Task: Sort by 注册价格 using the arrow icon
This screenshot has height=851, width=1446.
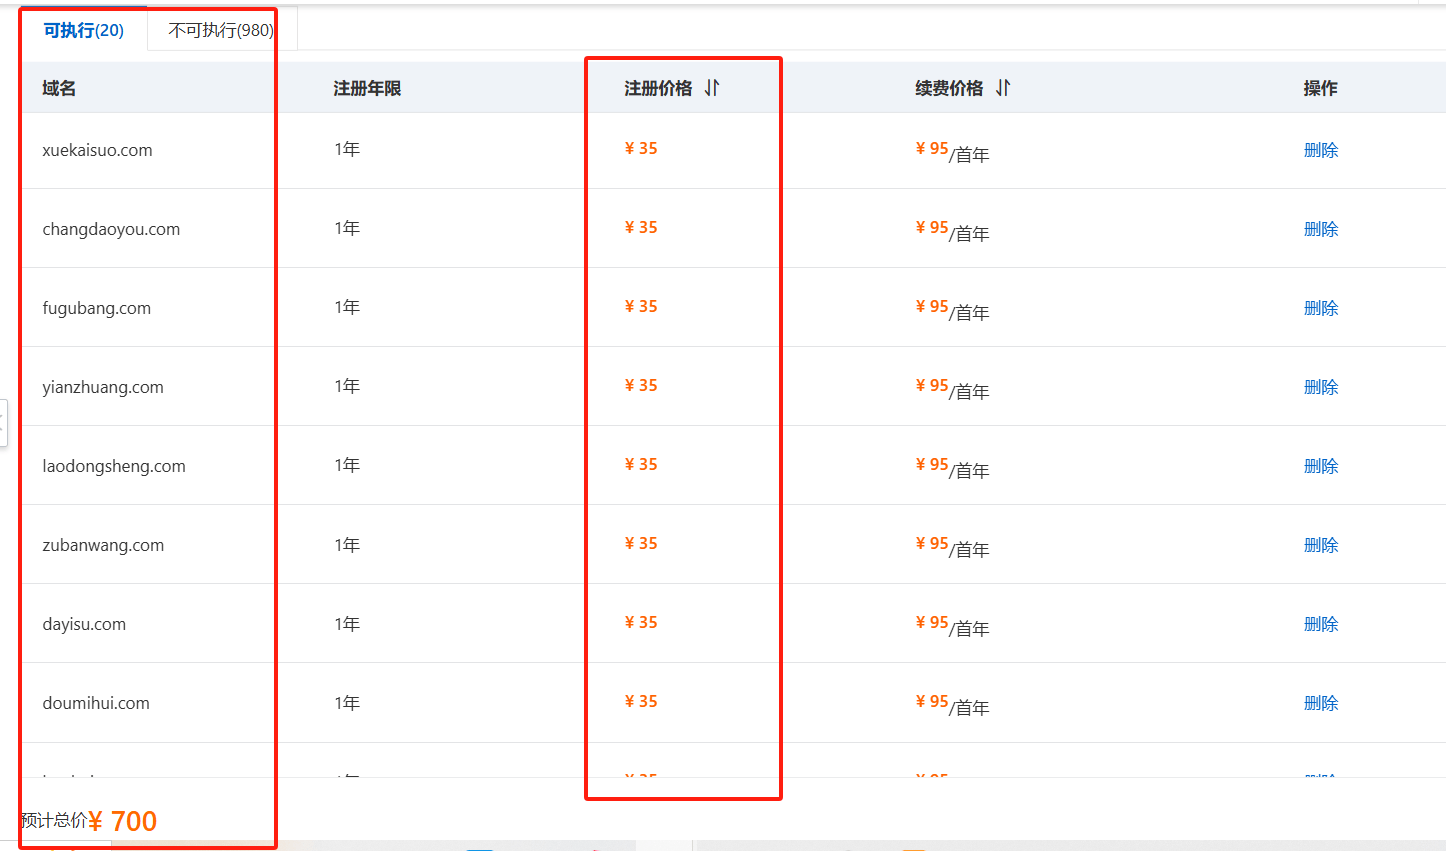Action: [x=711, y=88]
